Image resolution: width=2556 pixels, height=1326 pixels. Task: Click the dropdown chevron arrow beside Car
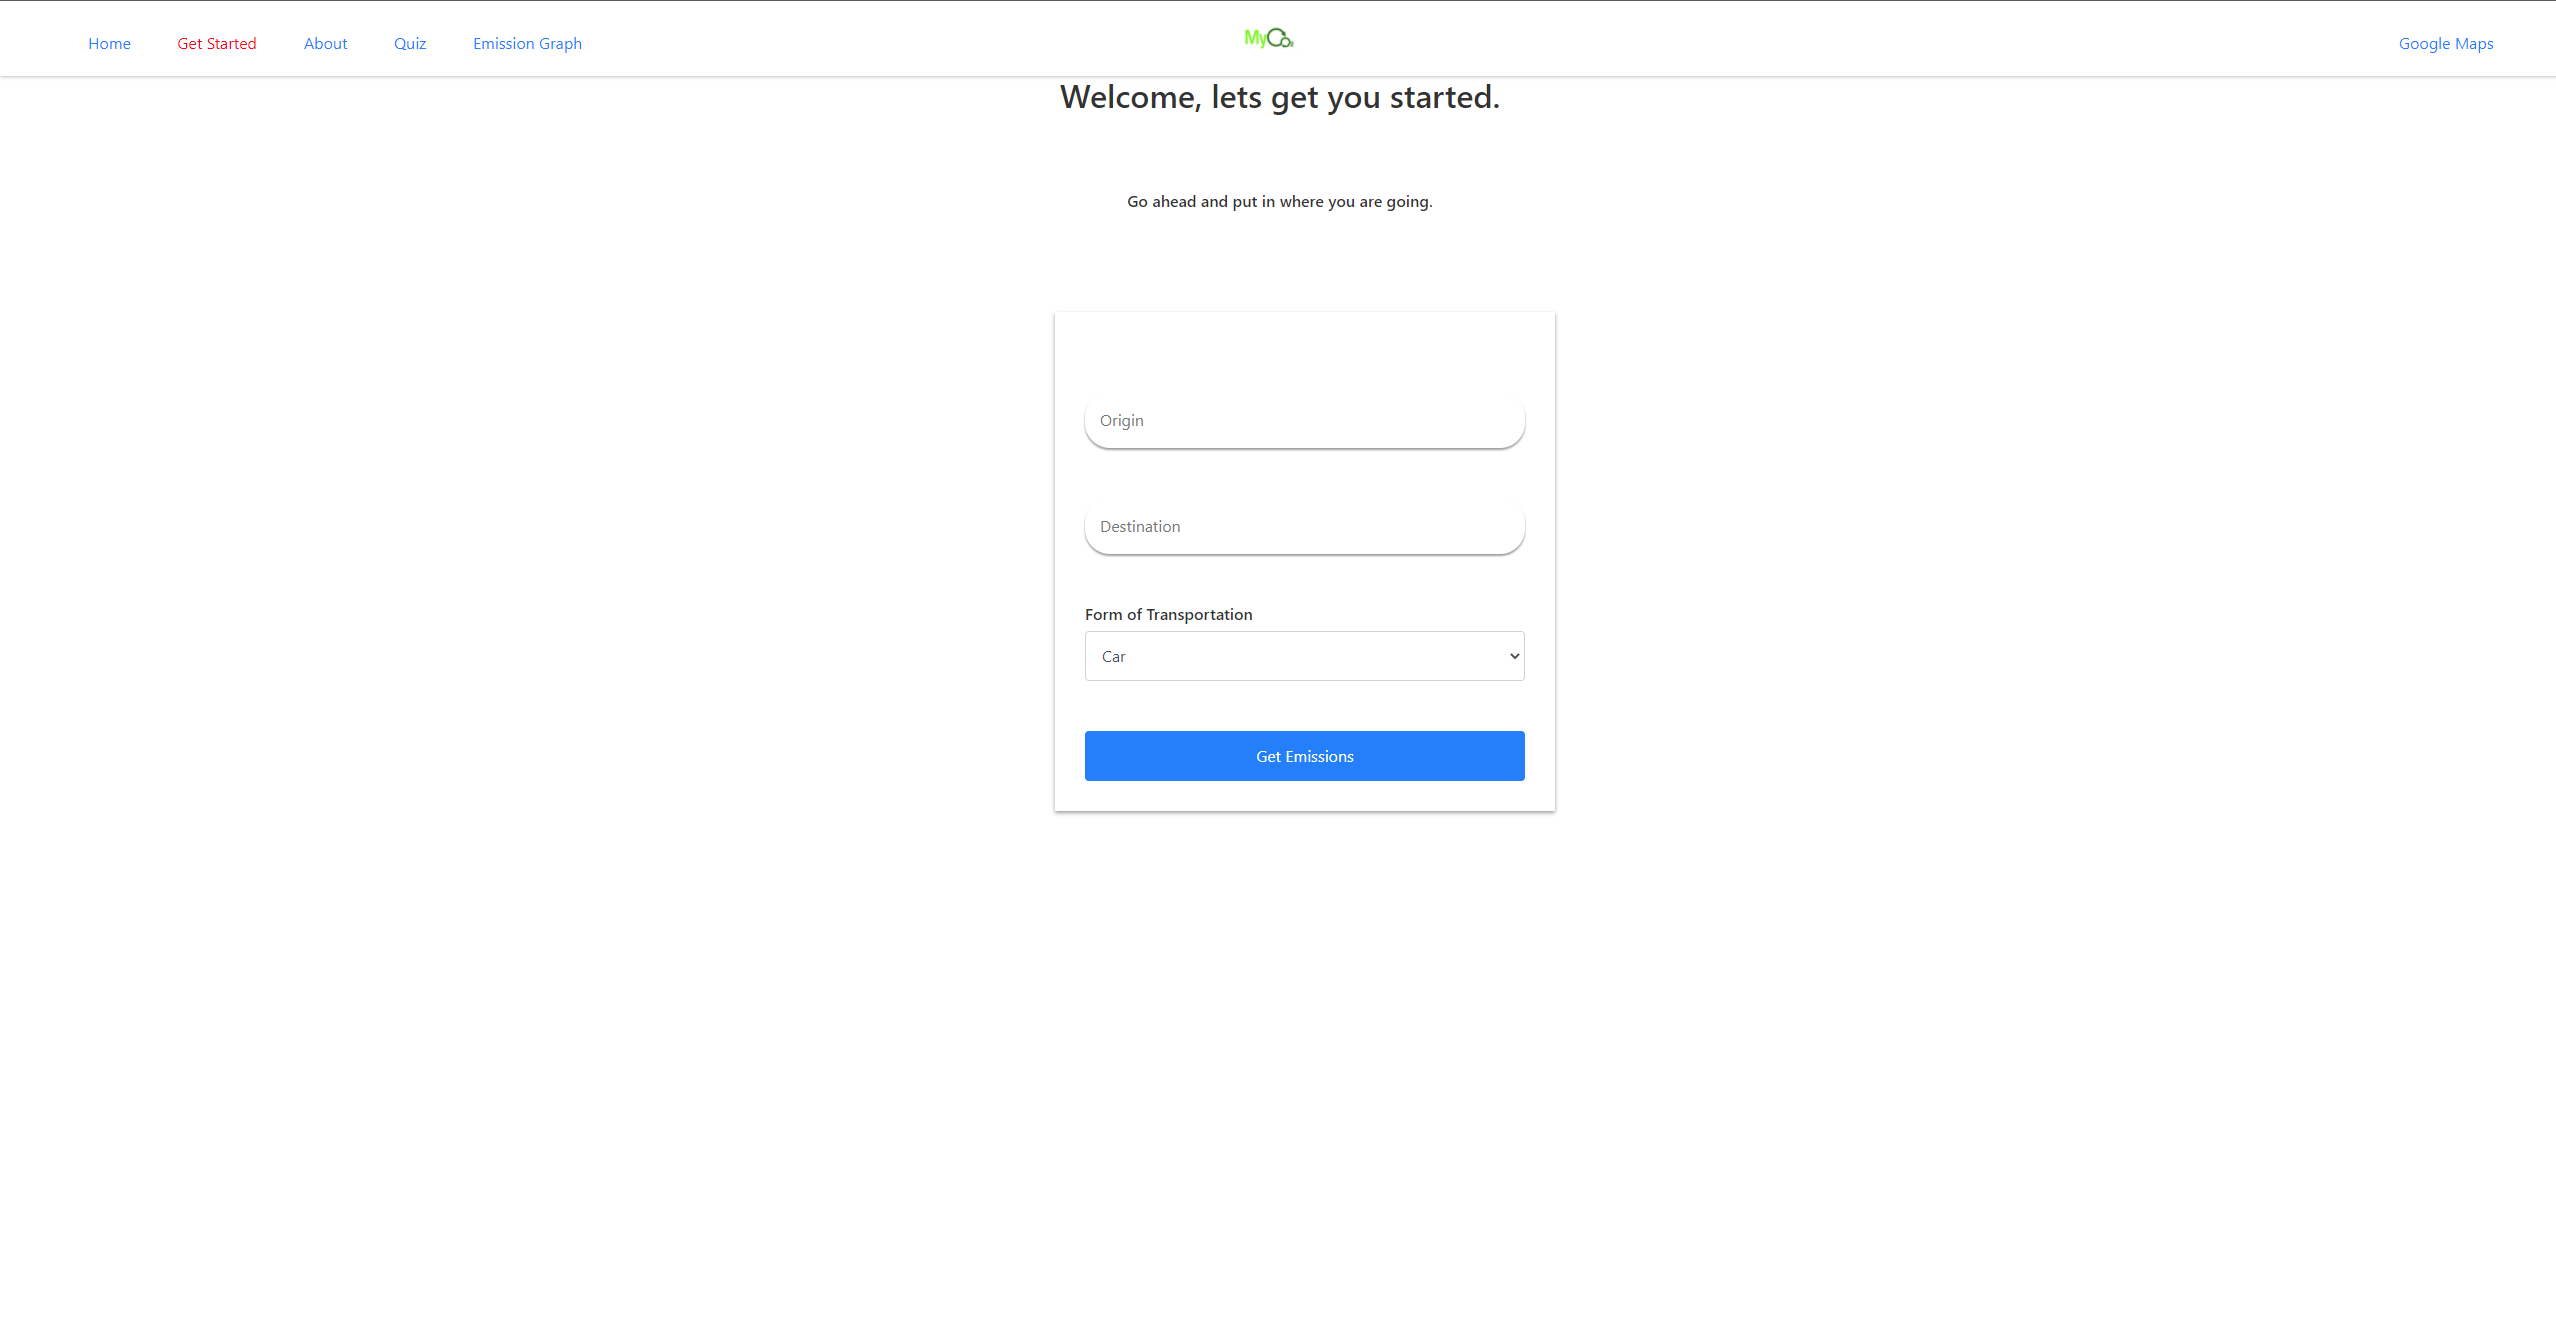[x=1514, y=656]
